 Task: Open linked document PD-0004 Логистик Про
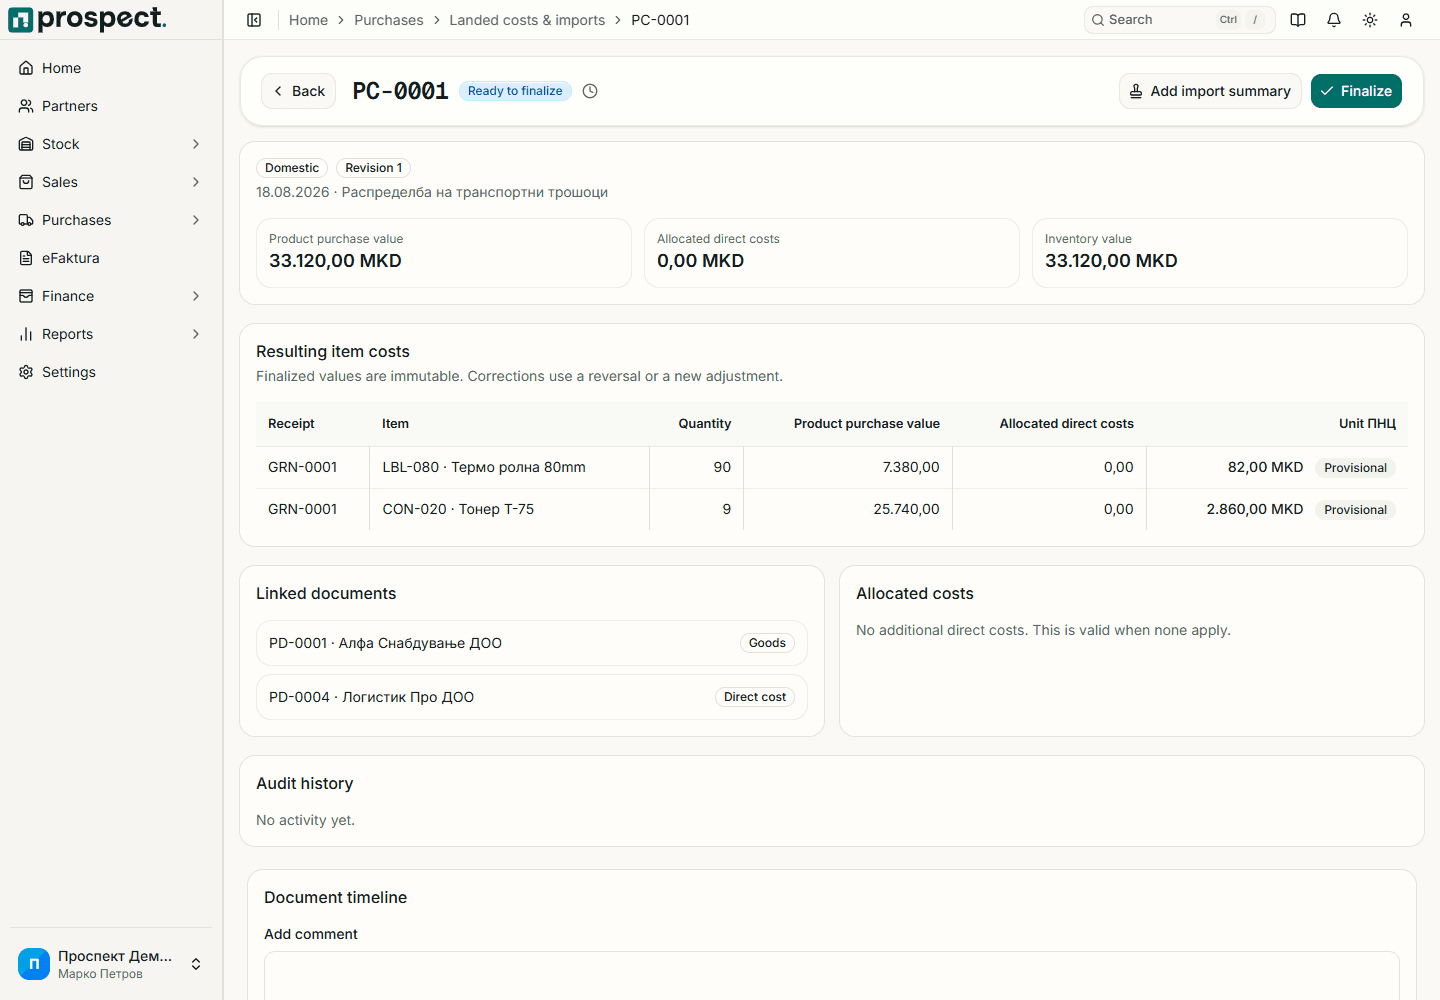532,697
